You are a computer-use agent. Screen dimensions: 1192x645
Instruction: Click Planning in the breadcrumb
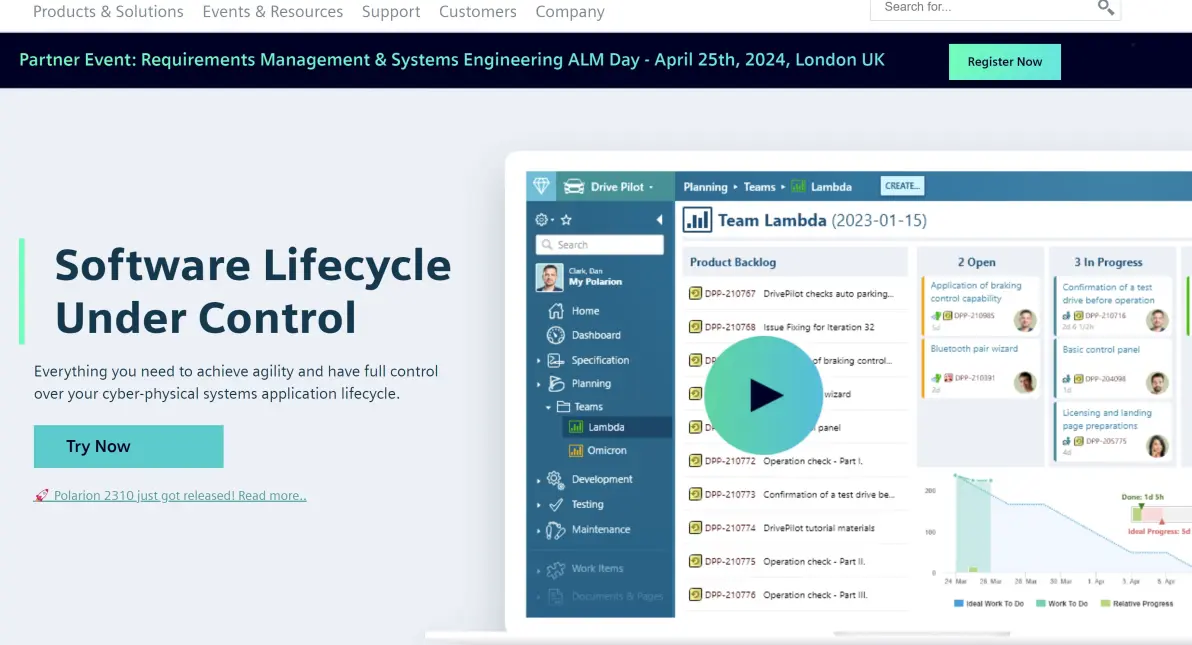[x=705, y=186]
